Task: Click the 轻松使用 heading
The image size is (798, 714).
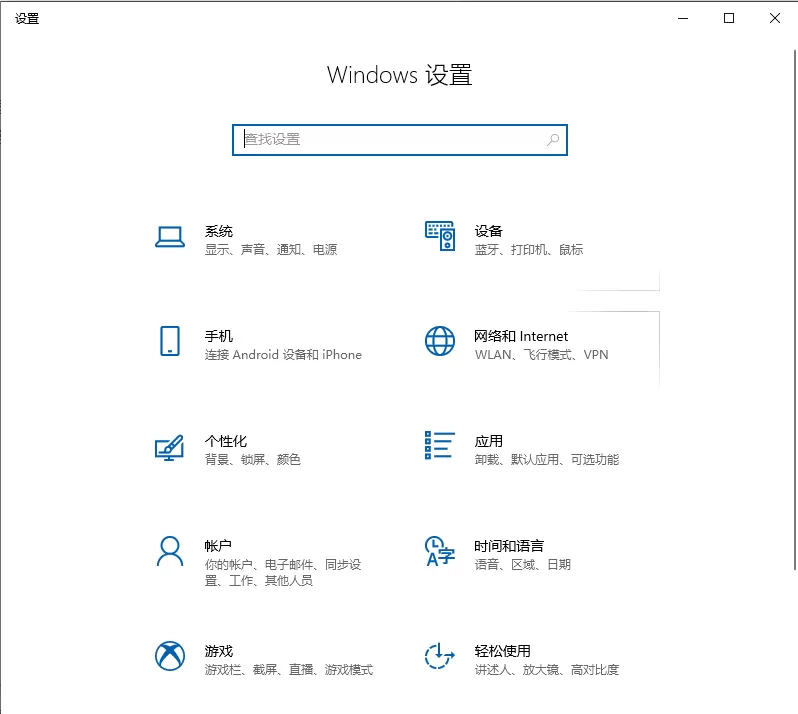Action: [502, 651]
